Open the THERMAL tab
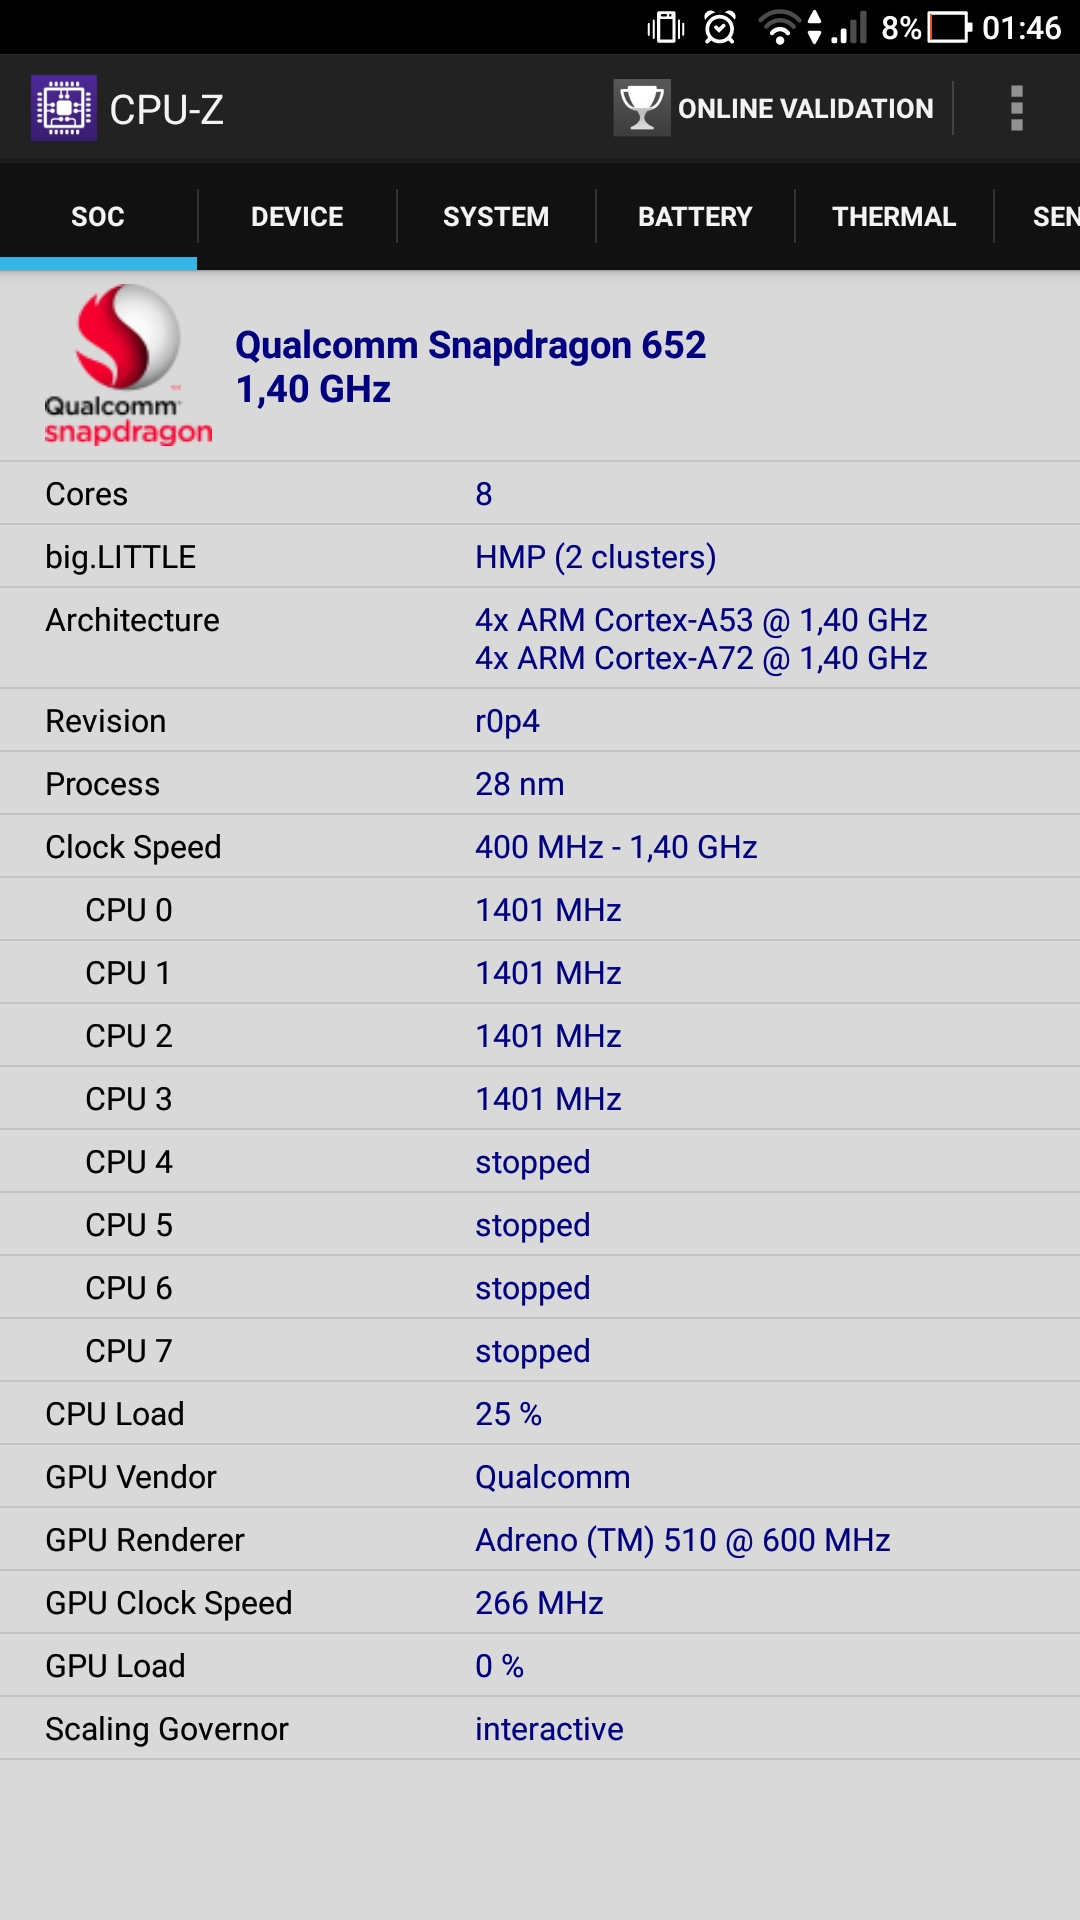The height and width of the screenshot is (1920, 1080). pos(894,217)
